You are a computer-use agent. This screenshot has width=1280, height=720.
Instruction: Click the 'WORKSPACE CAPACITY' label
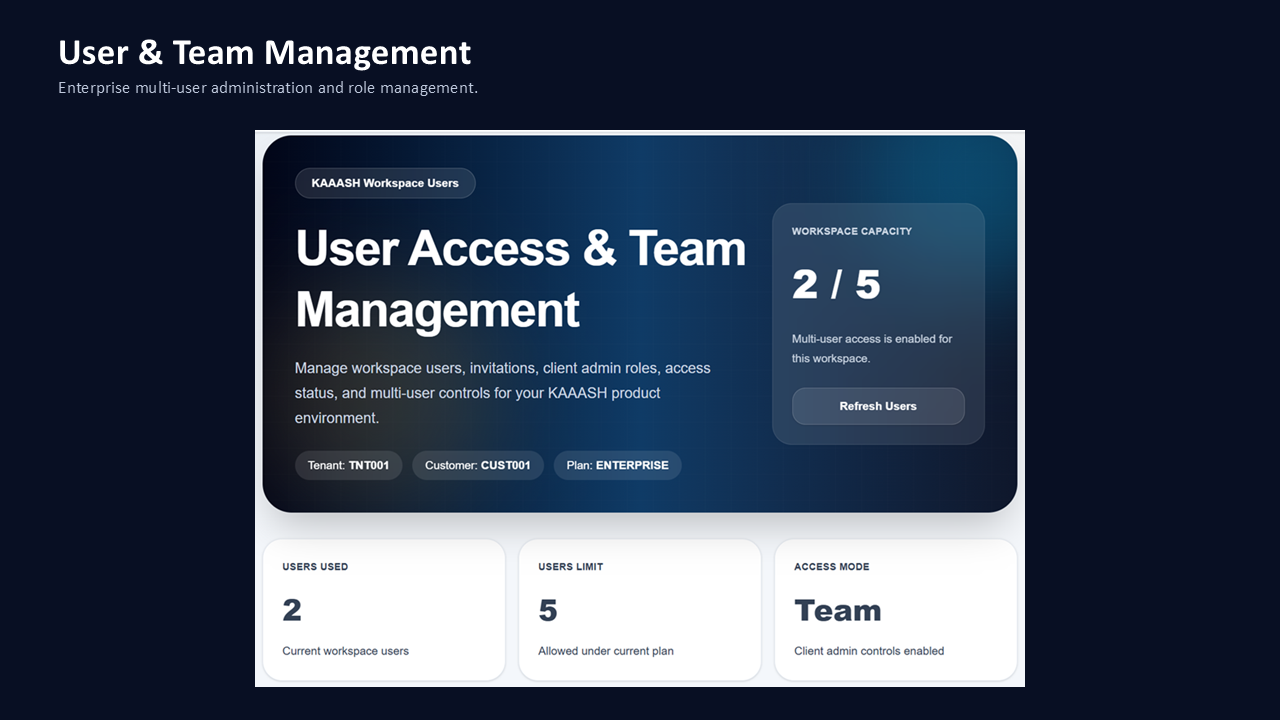[x=852, y=231]
